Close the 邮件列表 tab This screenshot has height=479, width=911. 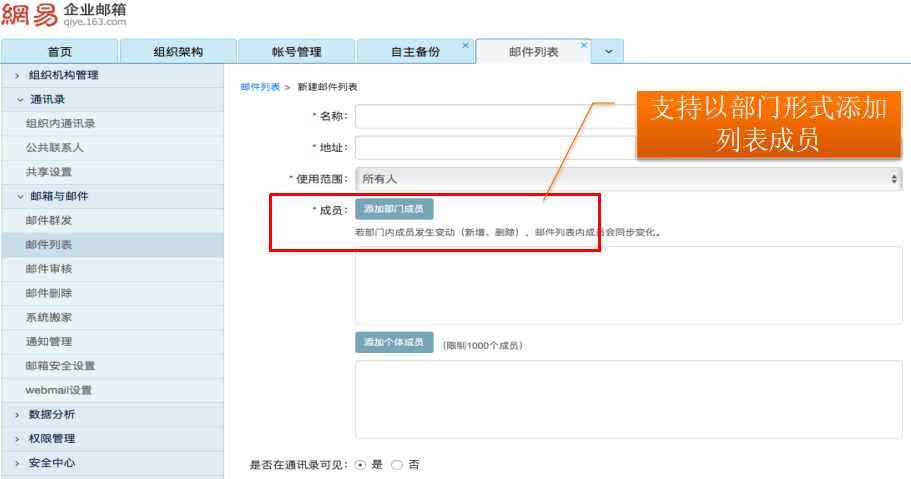point(582,46)
